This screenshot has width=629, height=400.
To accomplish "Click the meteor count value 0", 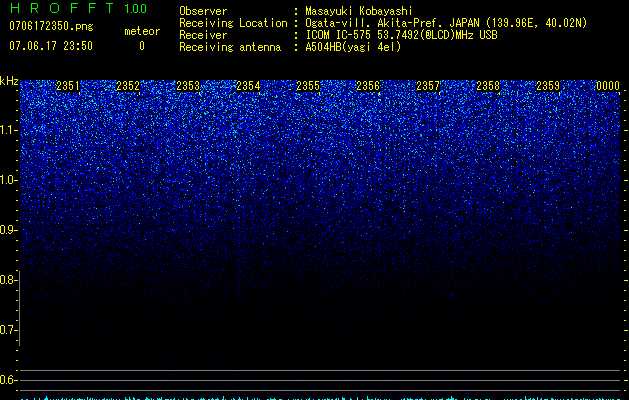I will click(142, 46).
